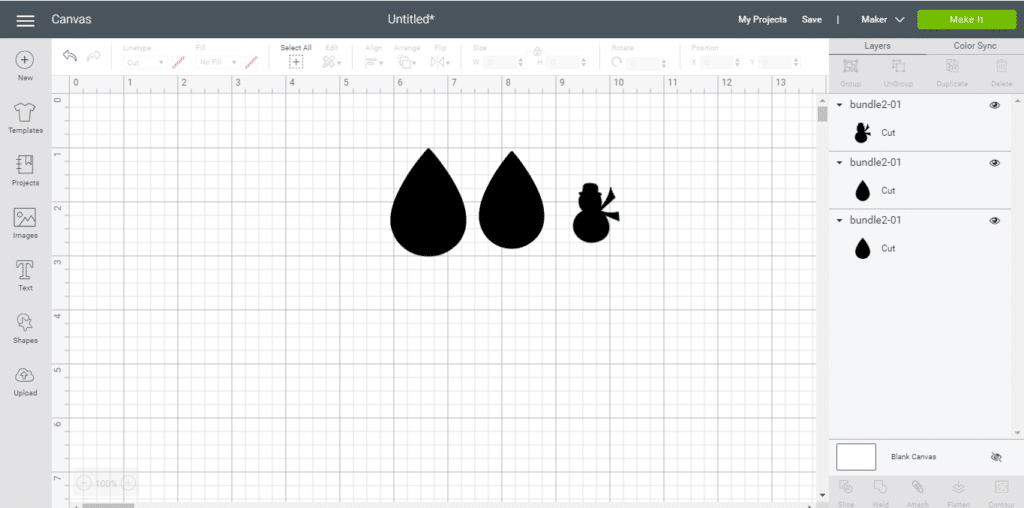This screenshot has height=508, width=1024.
Task: Open My Projects link
Action: click(x=762, y=20)
